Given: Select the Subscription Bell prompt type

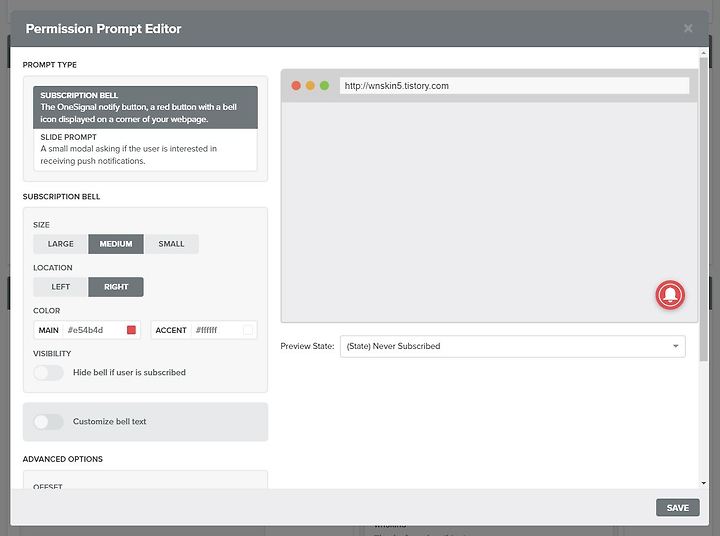Looking at the screenshot, I should 145,107.
